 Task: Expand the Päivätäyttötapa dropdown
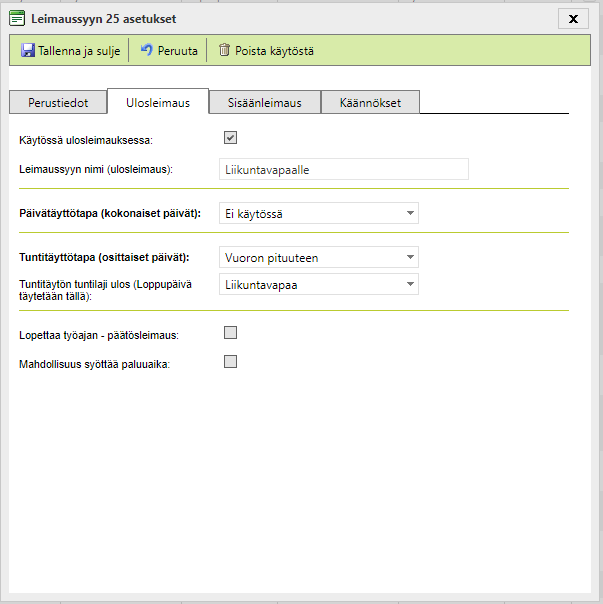[x=318, y=213]
